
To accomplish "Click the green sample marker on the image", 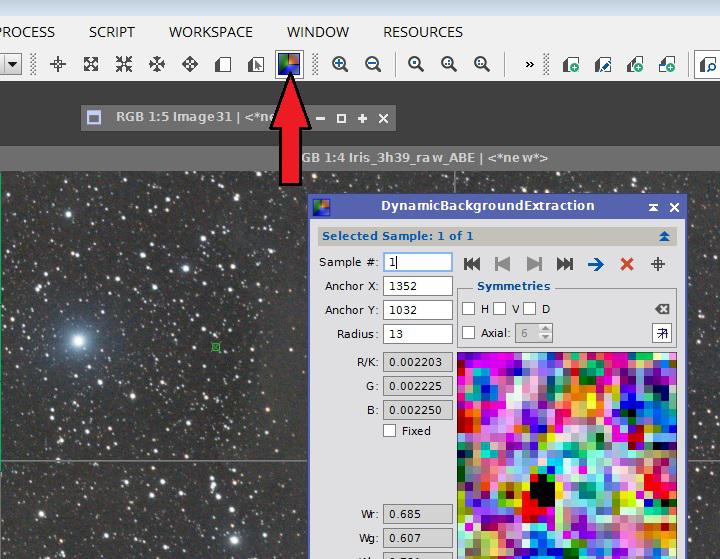I will (x=216, y=347).
